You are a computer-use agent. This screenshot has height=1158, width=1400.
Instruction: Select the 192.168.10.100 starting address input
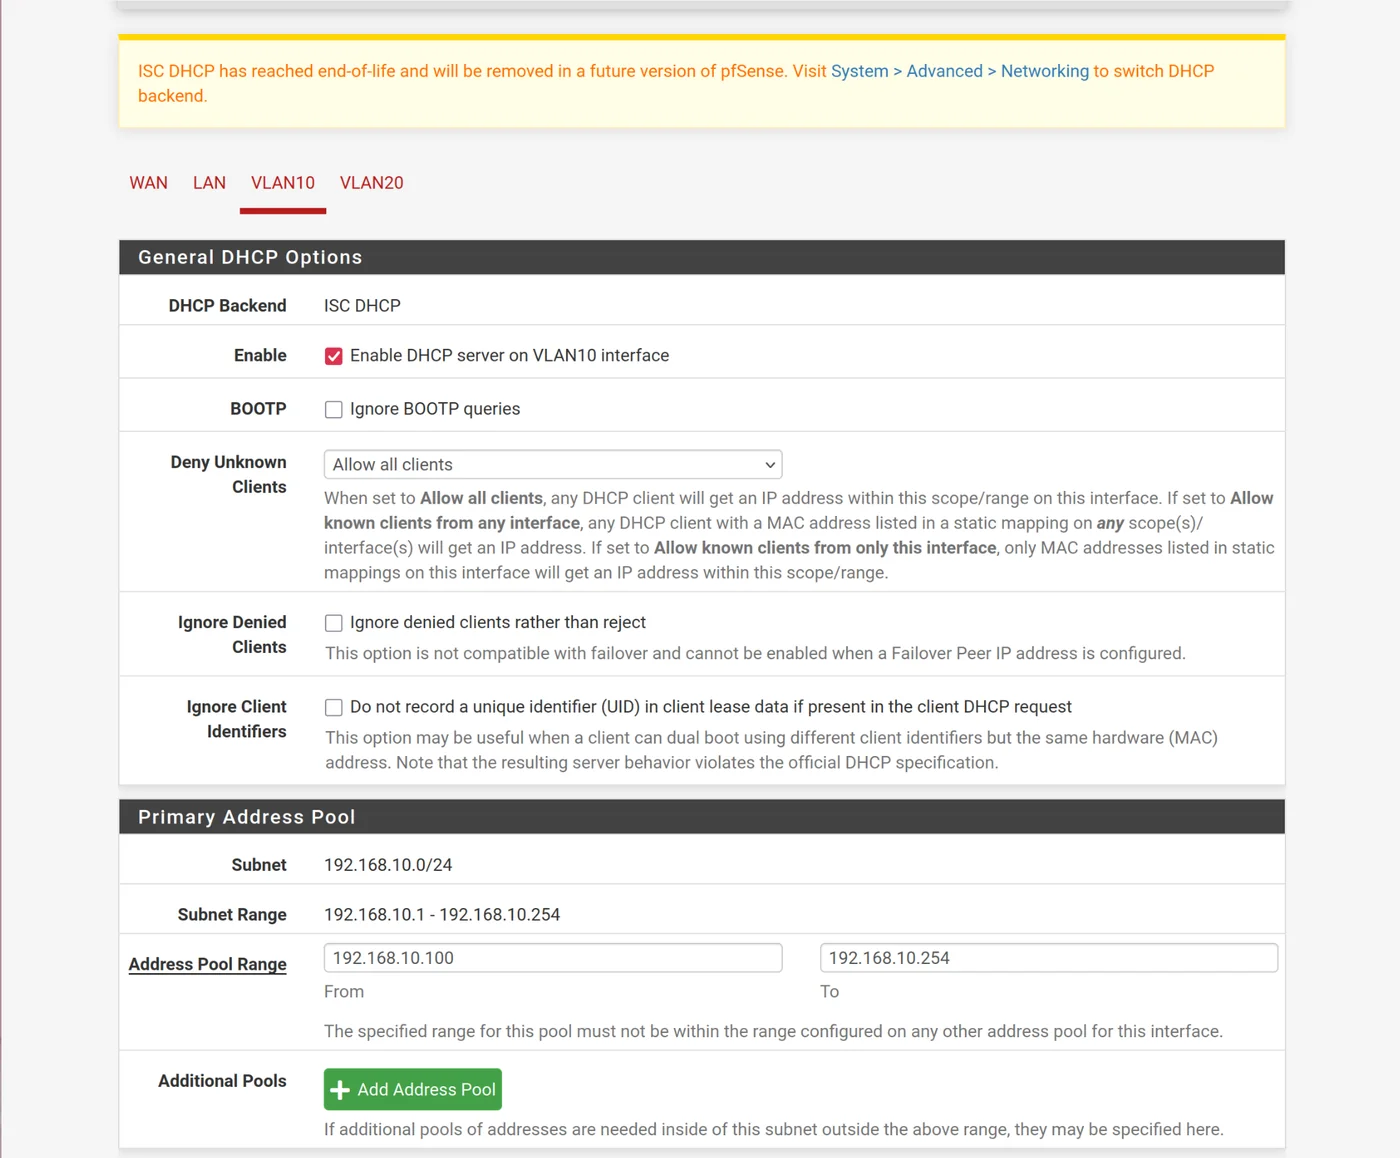[552, 957]
